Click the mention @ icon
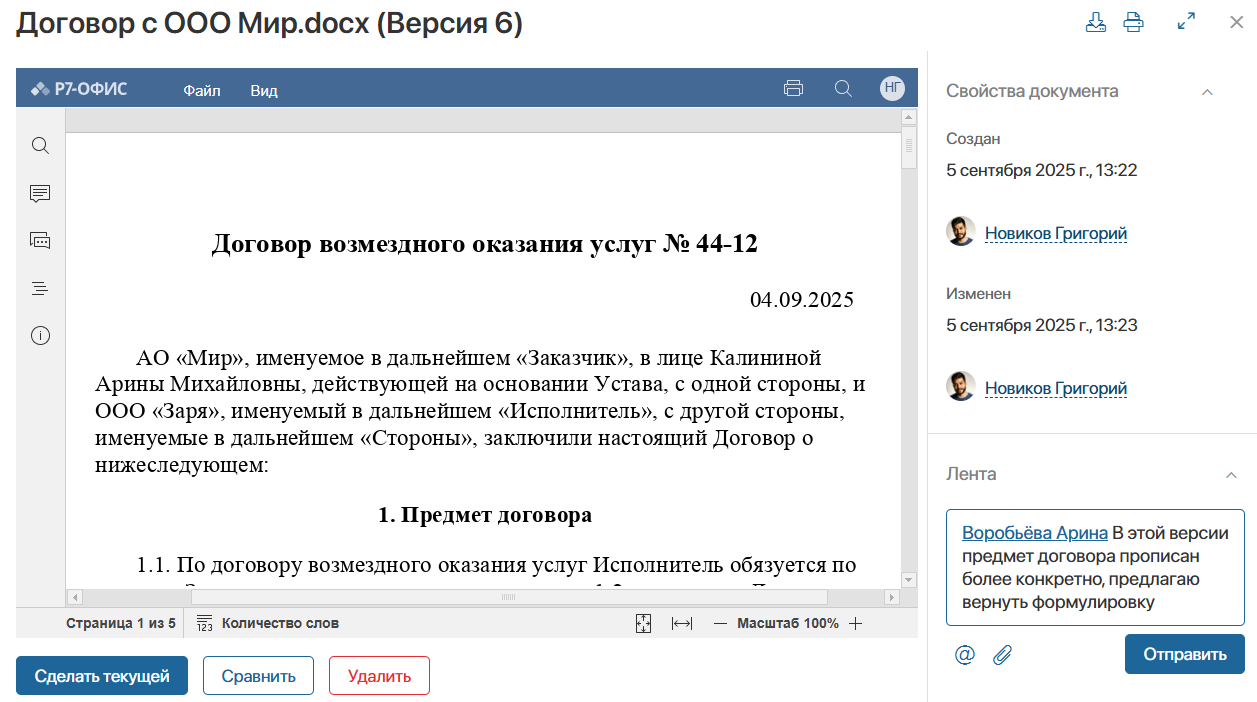 (964, 655)
